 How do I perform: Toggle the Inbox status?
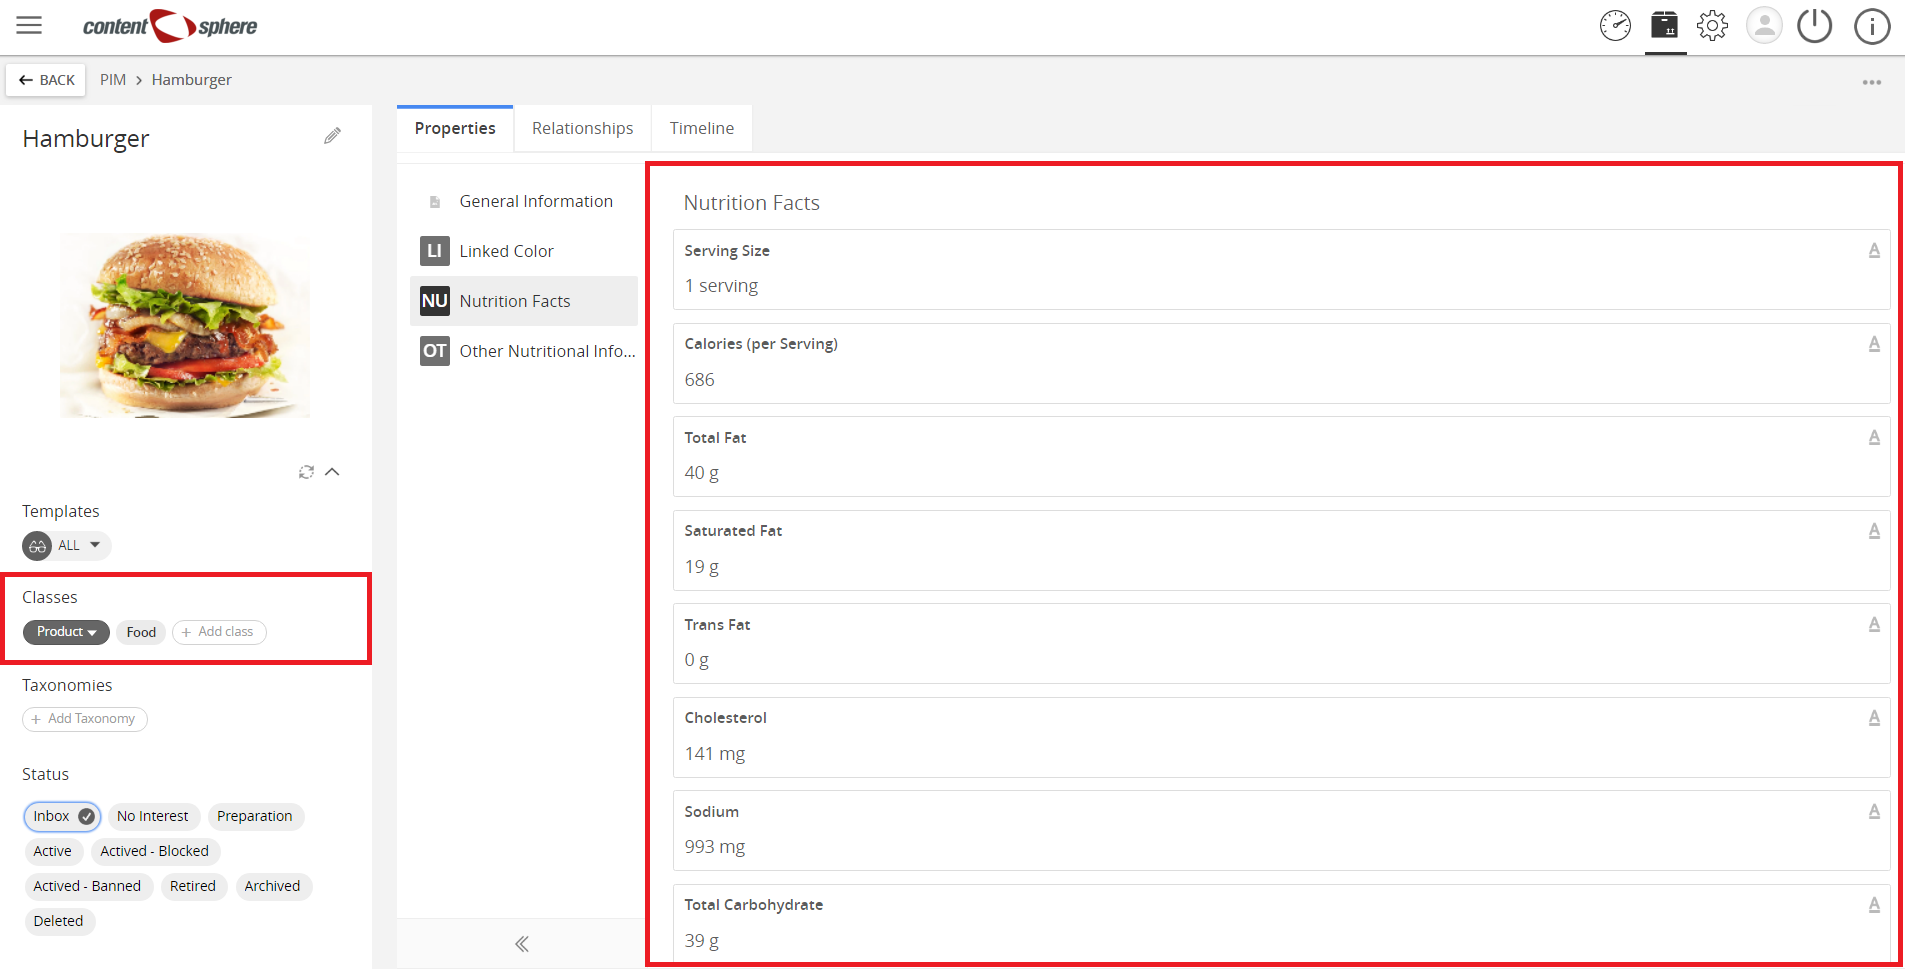click(x=62, y=816)
